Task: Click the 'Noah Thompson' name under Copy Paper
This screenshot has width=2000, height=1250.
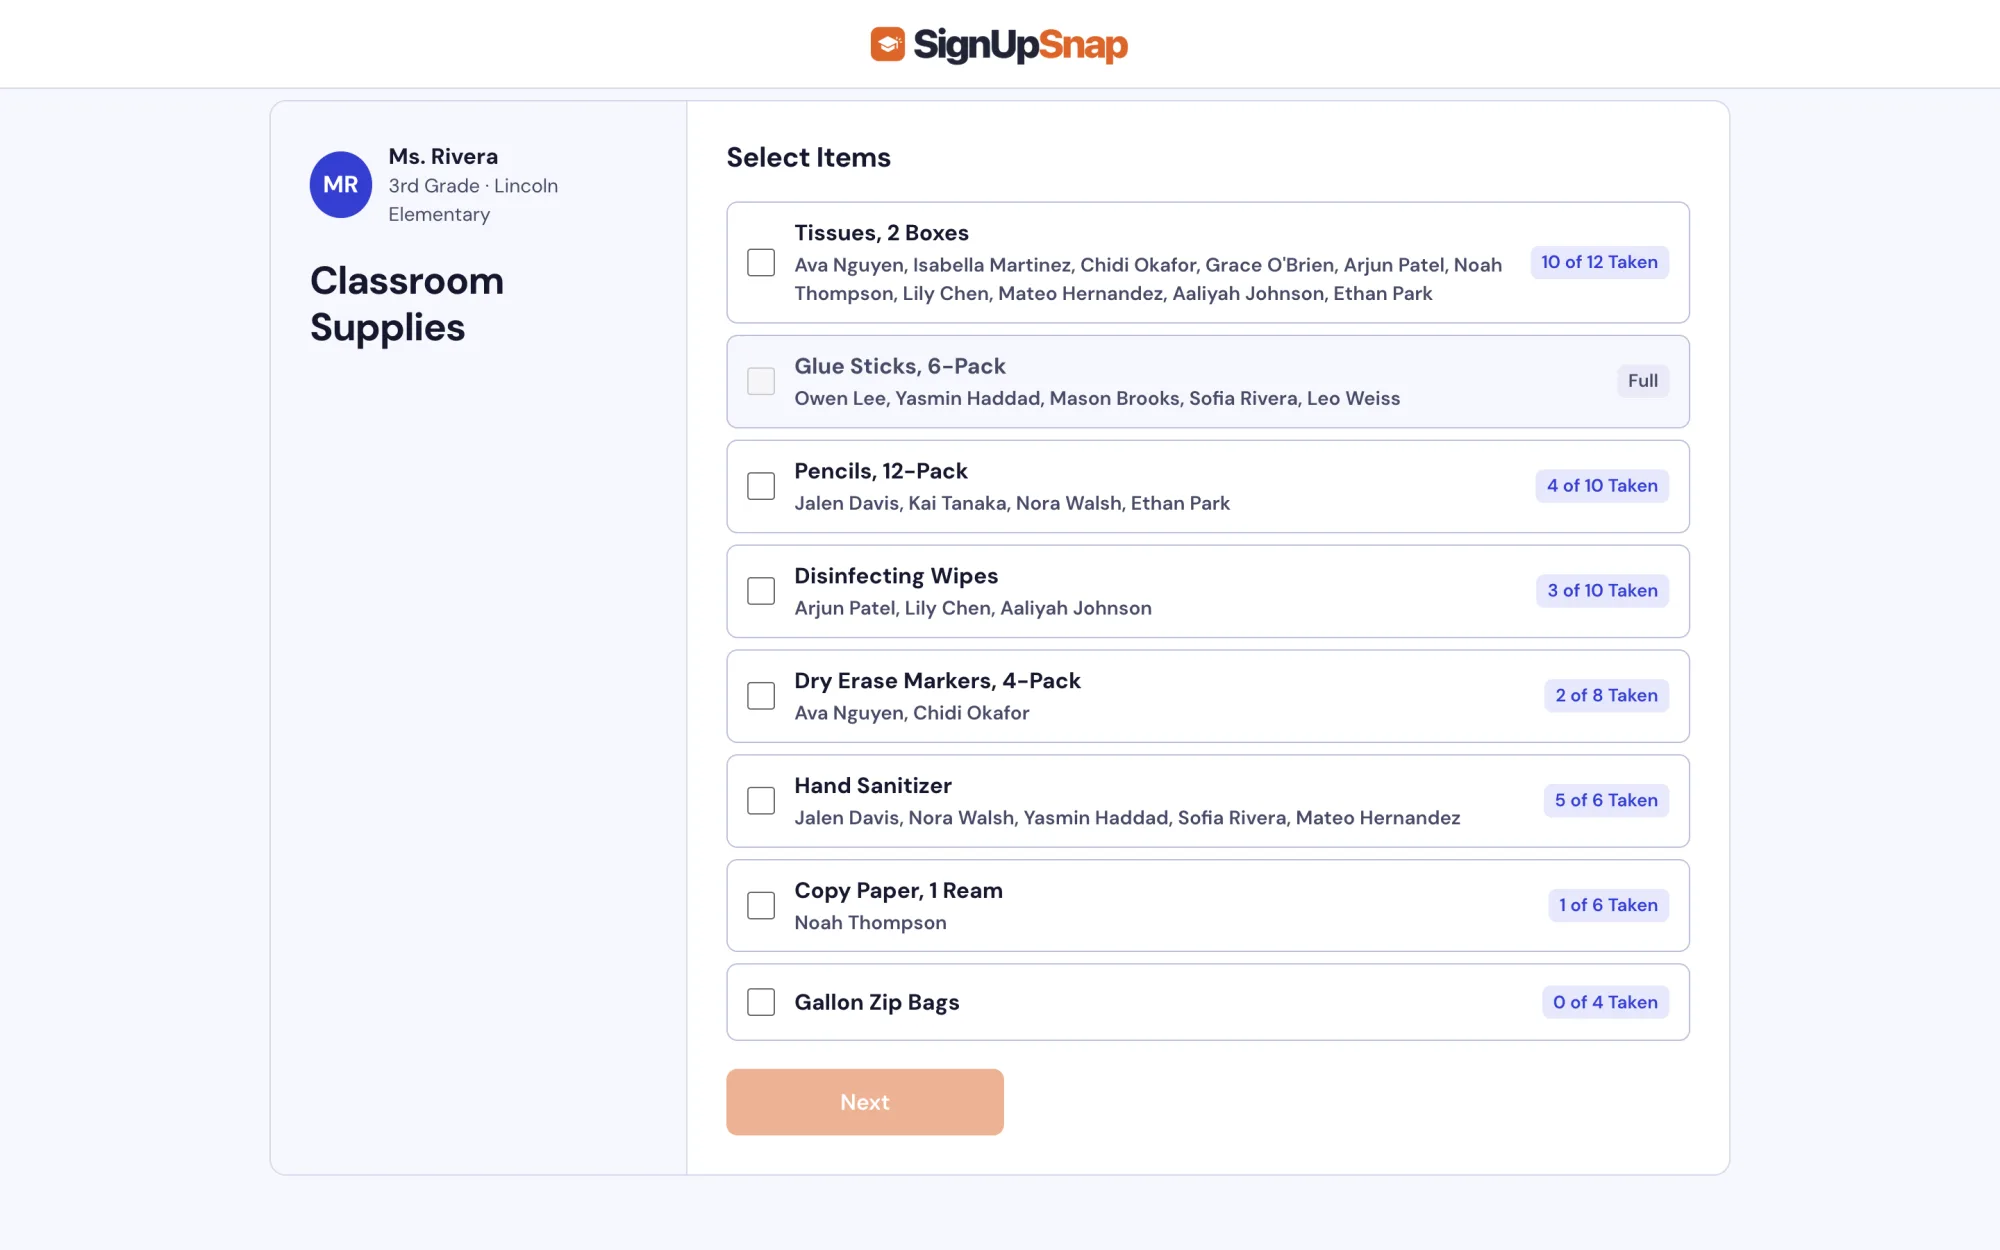Action: (870, 923)
